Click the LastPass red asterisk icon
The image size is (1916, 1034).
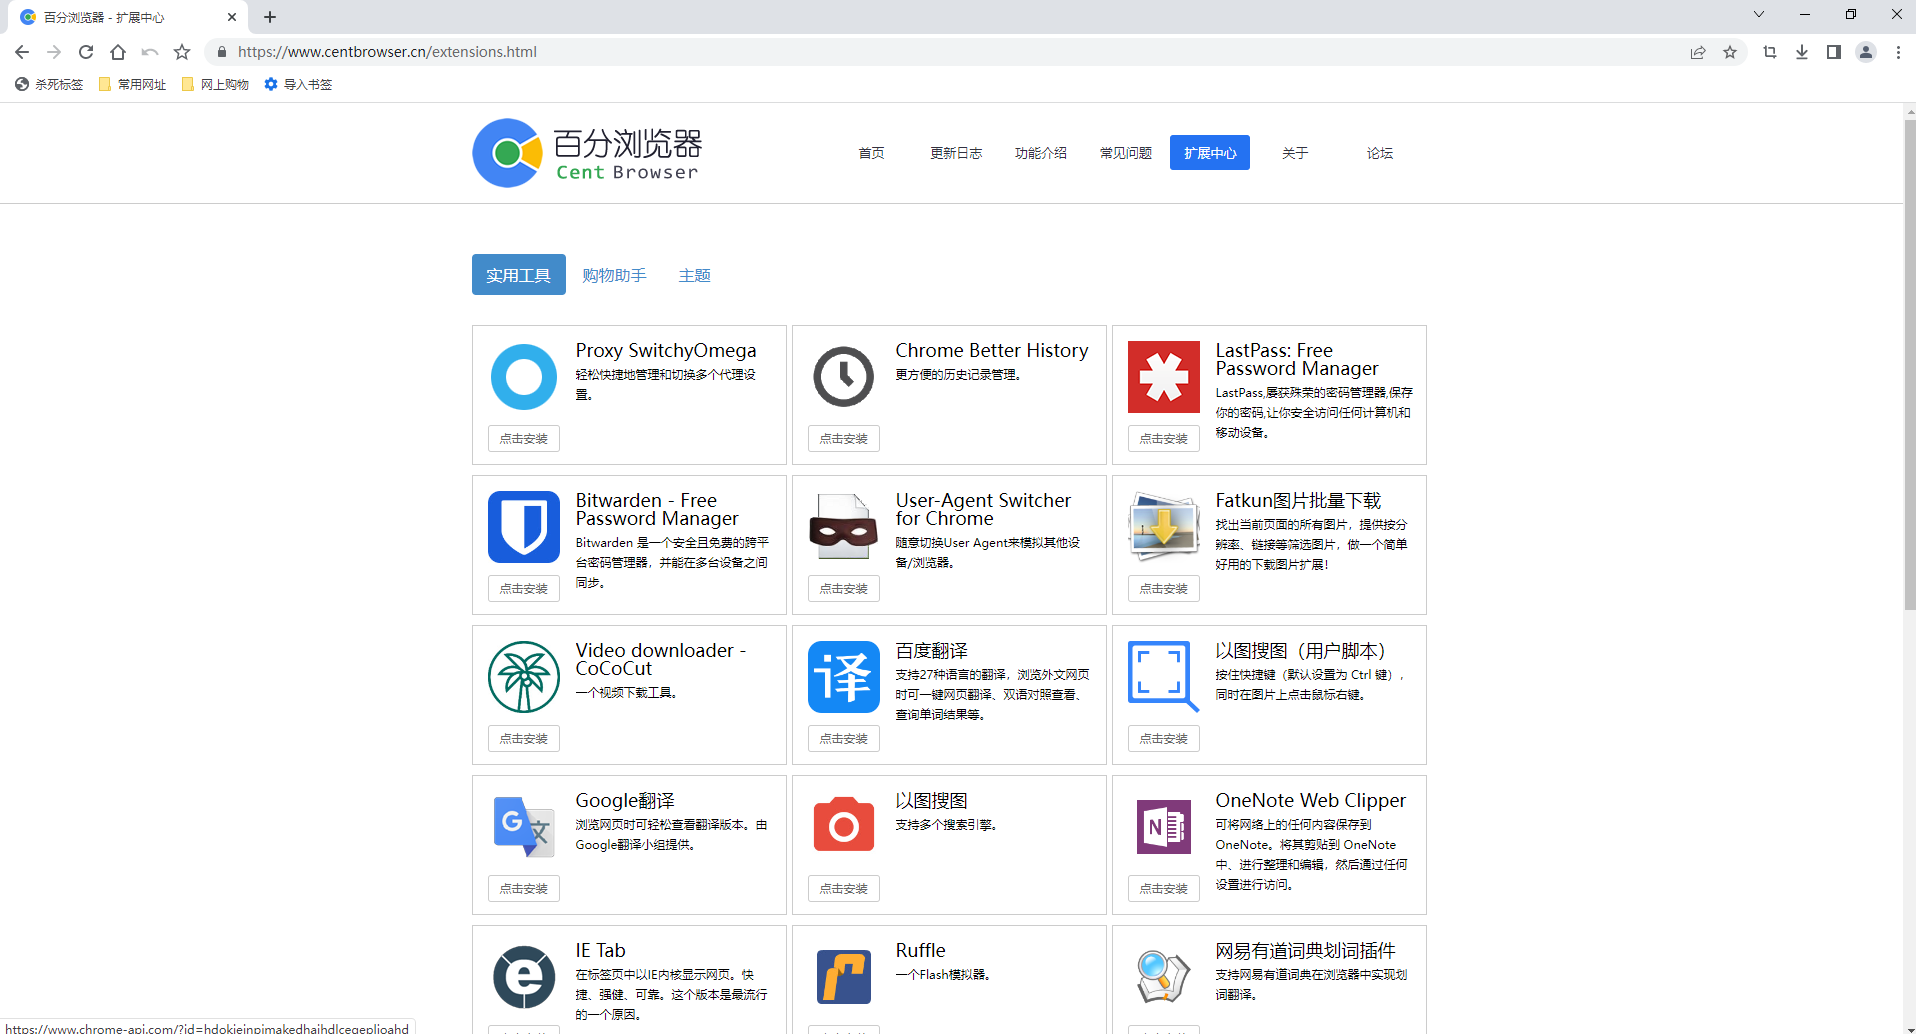pyautogui.click(x=1163, y=377)
